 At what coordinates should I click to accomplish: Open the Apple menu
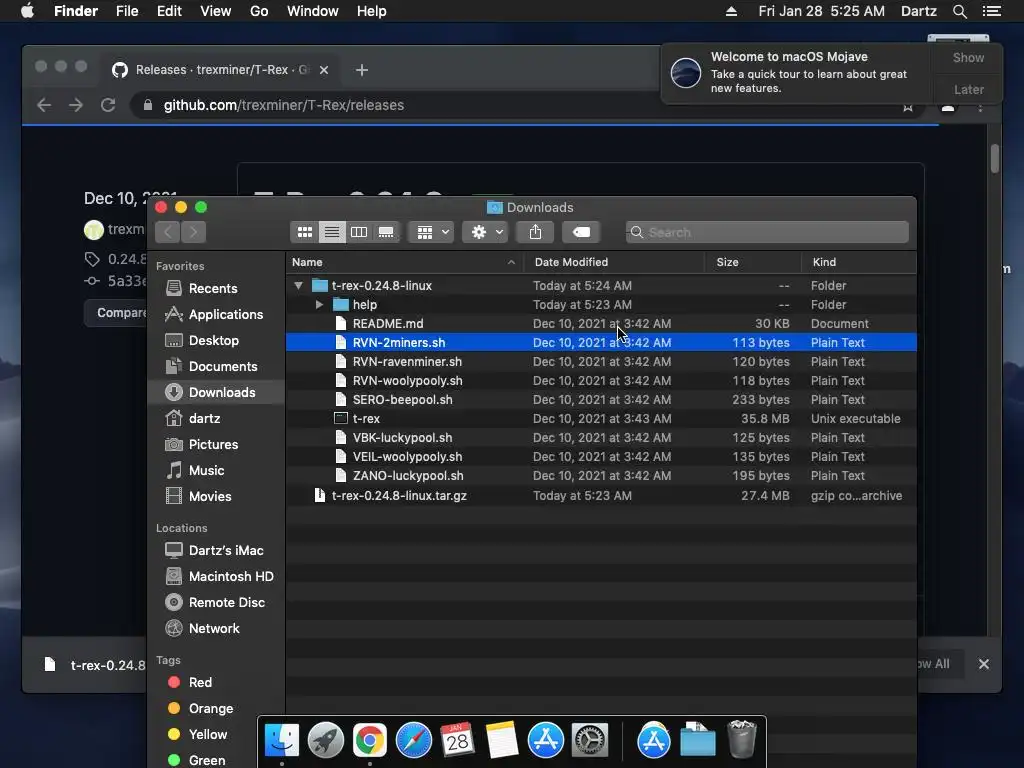27,11
